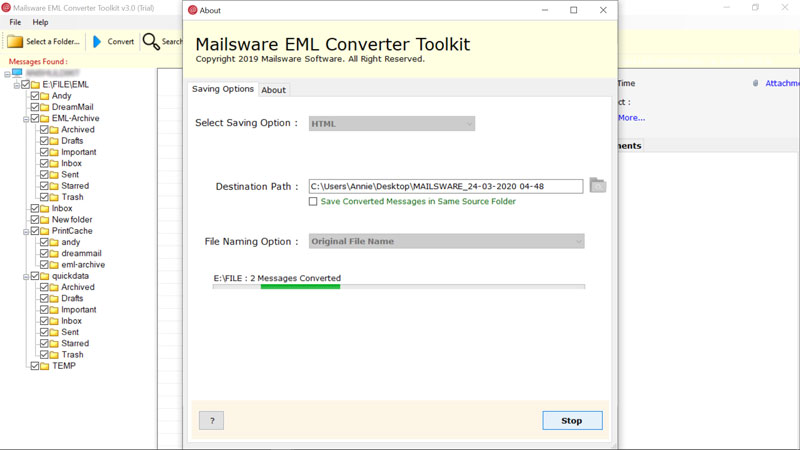Uncheck the eml-archive subfolder checkbox
Viewport: 800px width, 450px height.
pyautogui.click(x=44, y=264)
